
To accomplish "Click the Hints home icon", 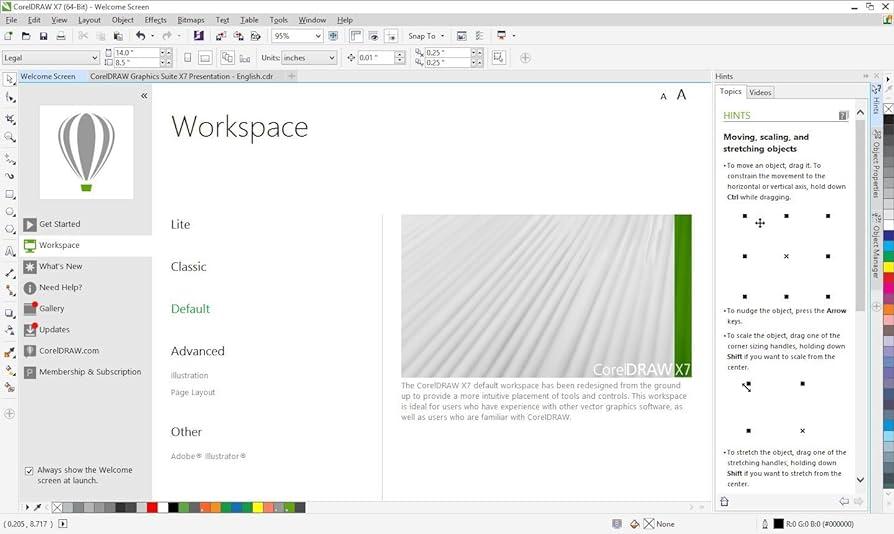I will pos(724,502).
